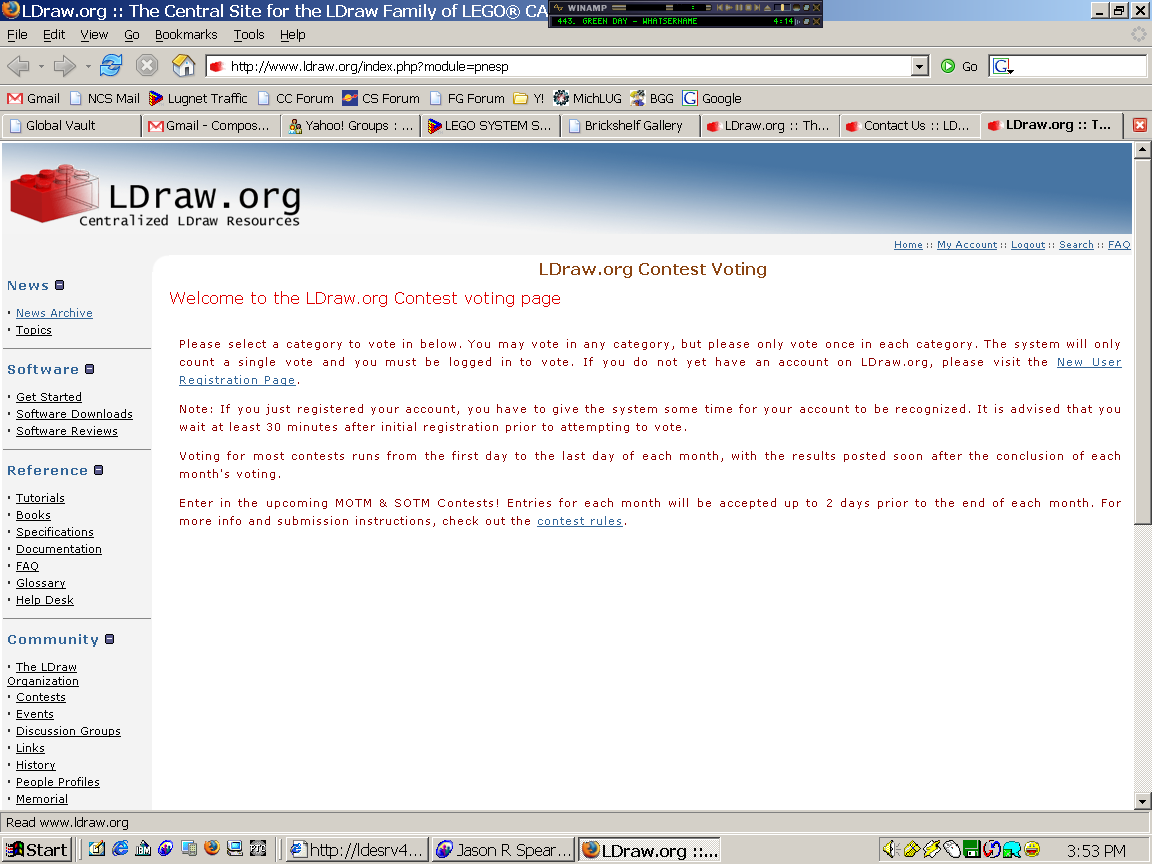
Task: Click the My Account link
Action: pos(967,245)
